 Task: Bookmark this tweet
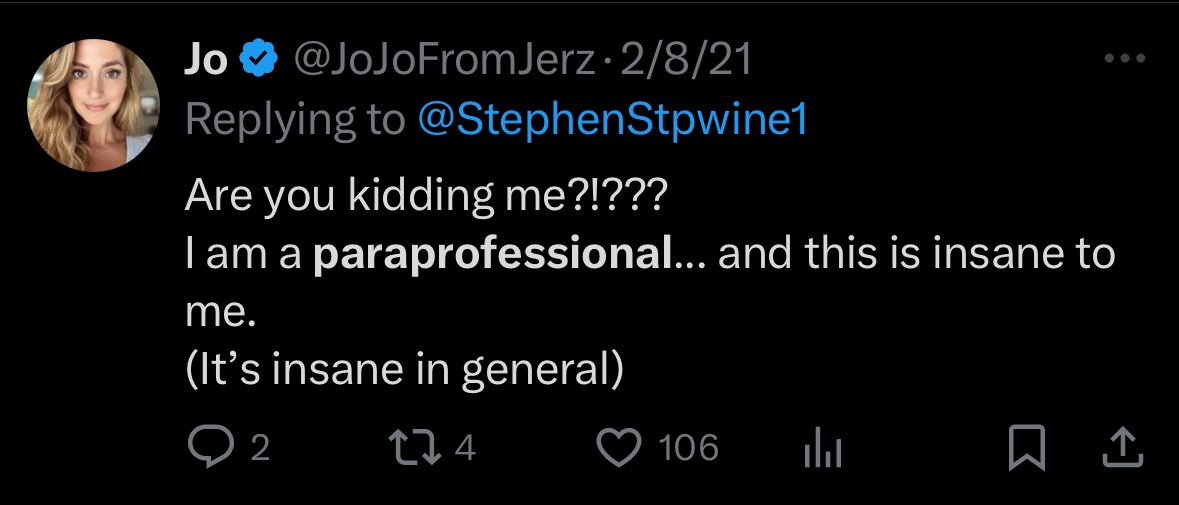coord(1027,448)
